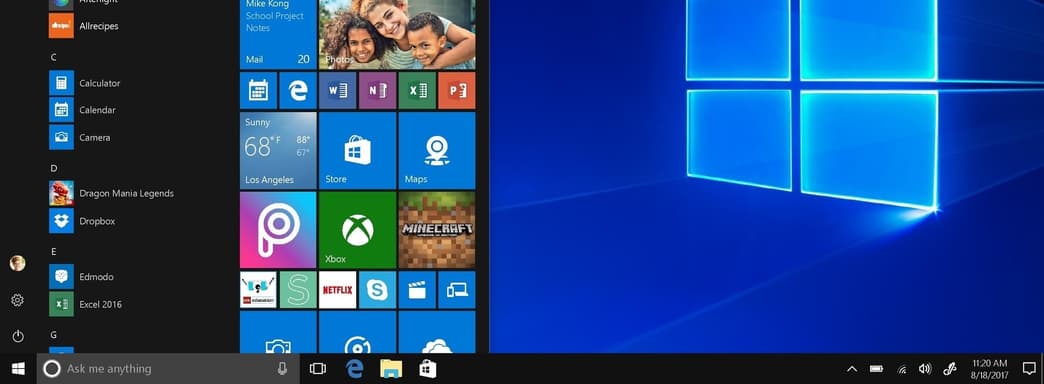The height and width of the screenshot is (384, 1044).
Task: Open the Weather tile showing Los Angeles
Action: click(x=278, y=150)
